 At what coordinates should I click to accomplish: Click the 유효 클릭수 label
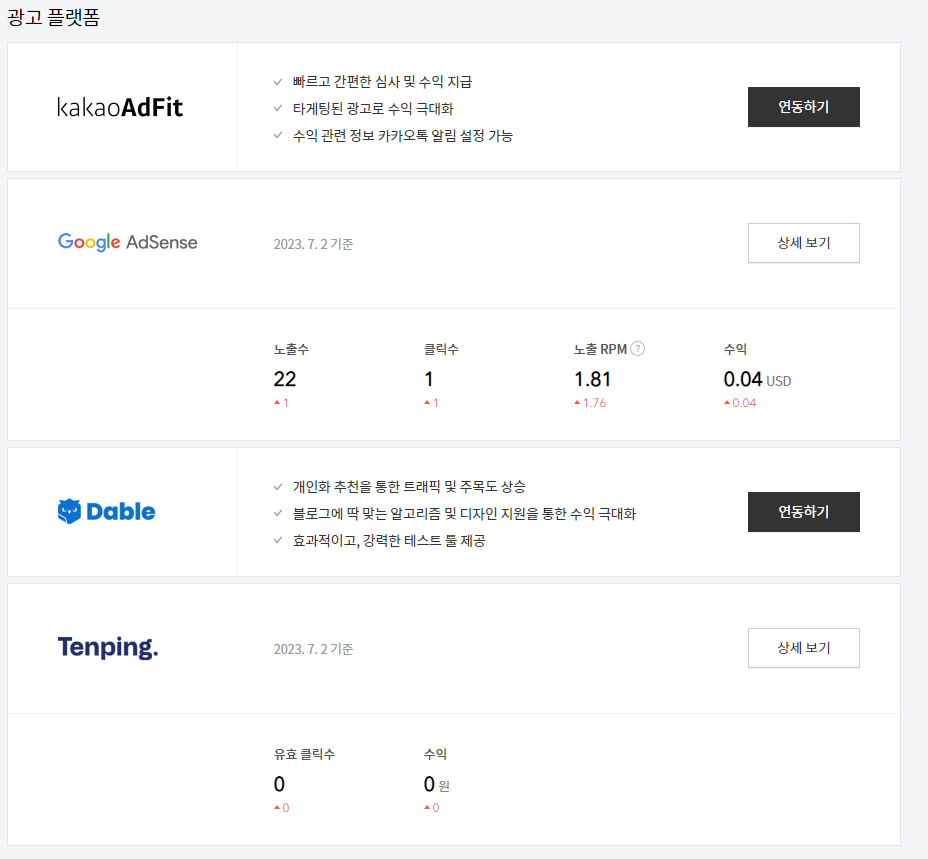coord(304,754)
